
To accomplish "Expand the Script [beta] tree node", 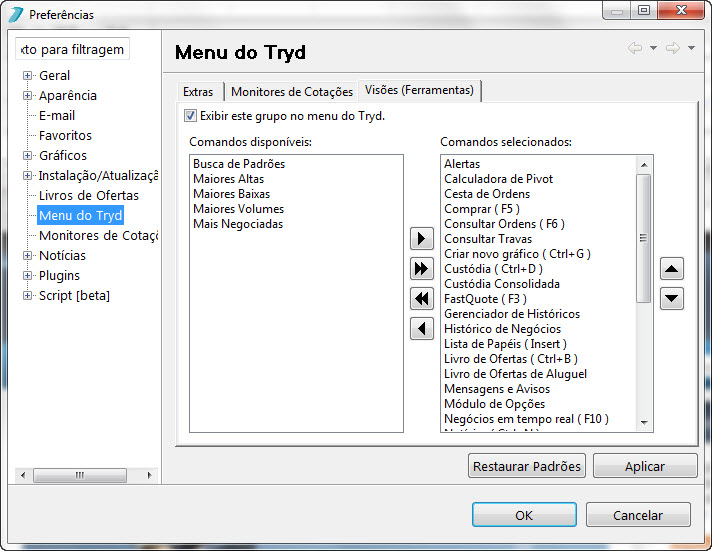I will 27,295.
